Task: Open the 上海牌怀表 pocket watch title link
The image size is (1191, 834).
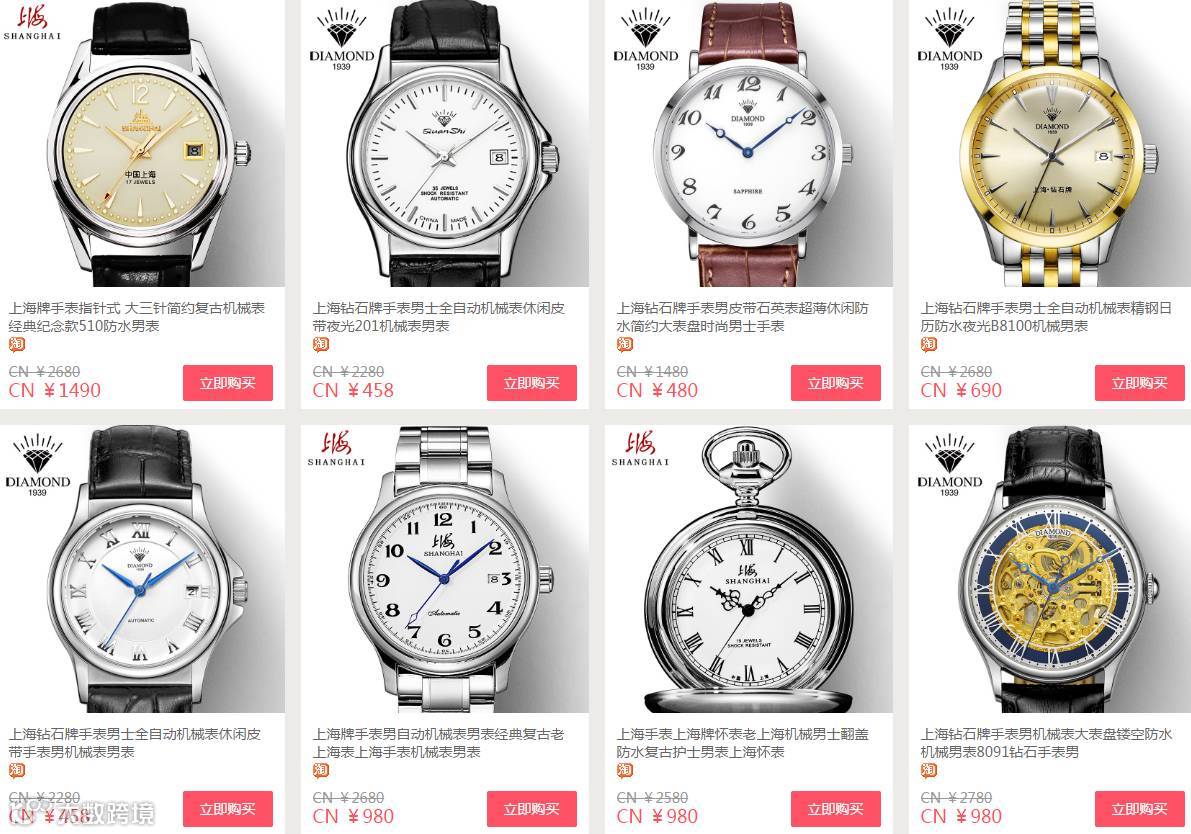Action: [x=743, y=744]
